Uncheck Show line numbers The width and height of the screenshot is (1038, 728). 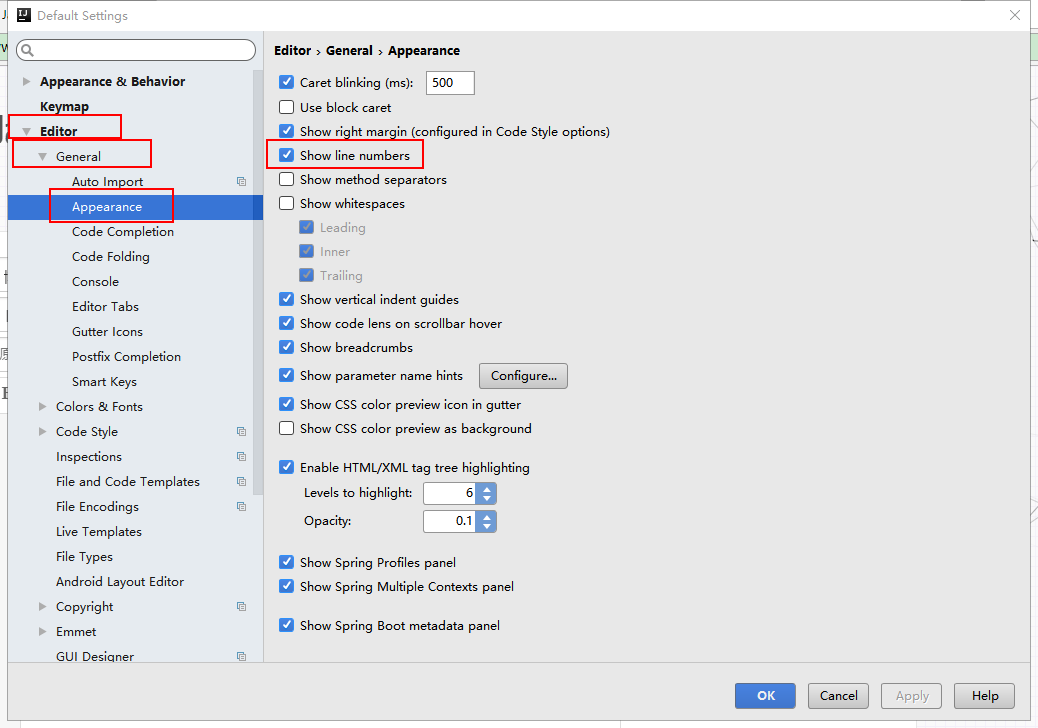[287, 155]
